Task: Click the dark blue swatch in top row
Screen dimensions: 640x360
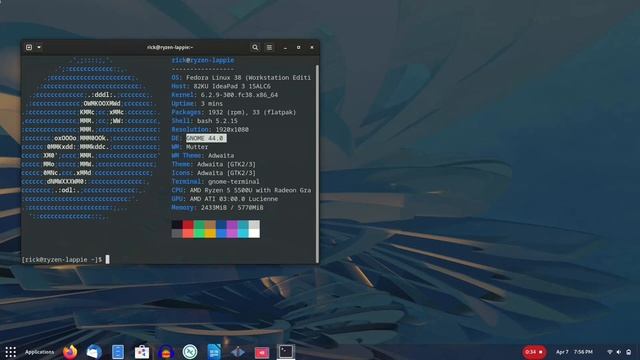Action: [x=221, y=224]
